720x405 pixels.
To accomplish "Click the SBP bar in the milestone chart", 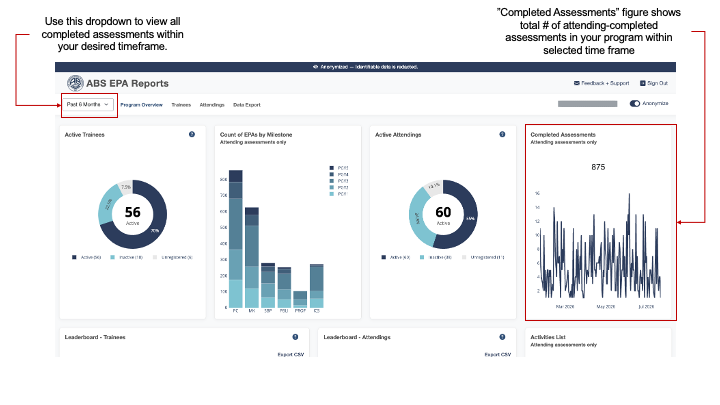I will pyautogui.click(x=268, y=285).
